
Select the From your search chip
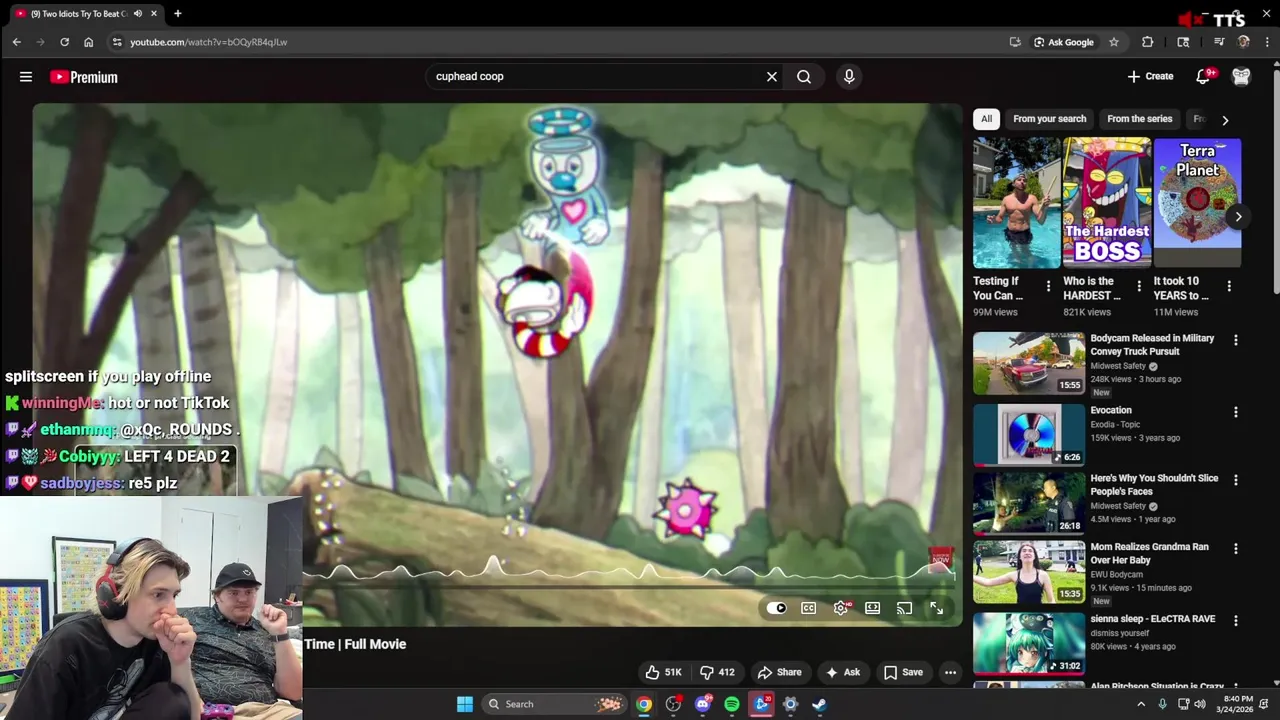(x=1049, y=118)
